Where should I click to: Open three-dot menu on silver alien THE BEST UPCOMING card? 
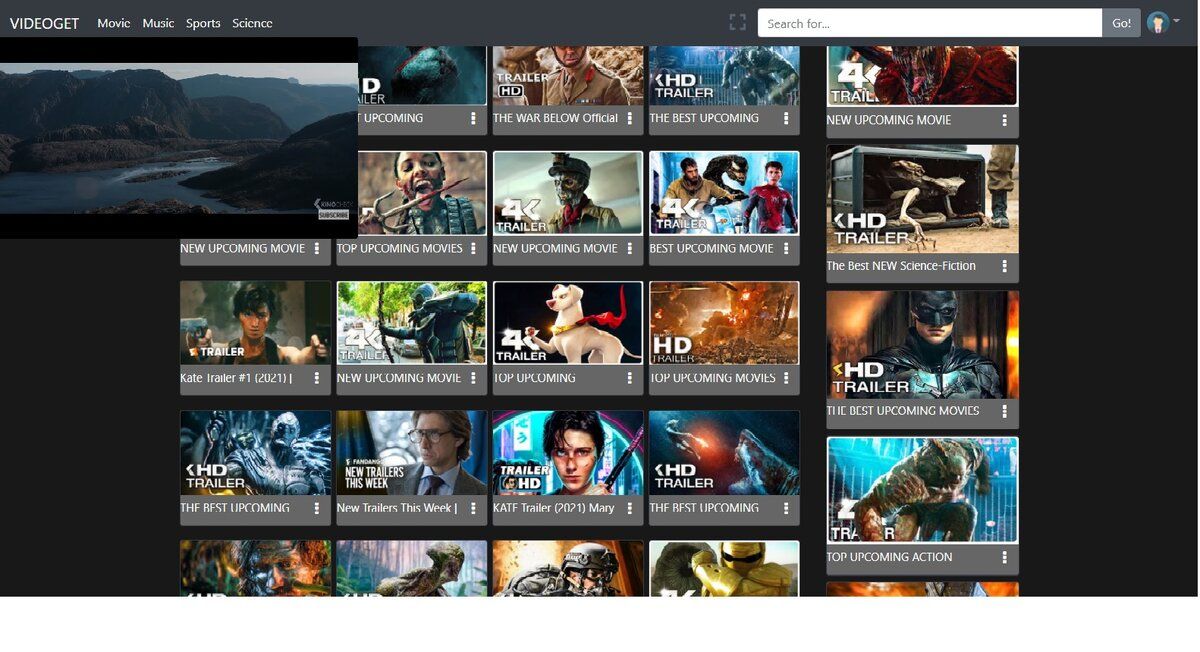(x=317, y=508)
